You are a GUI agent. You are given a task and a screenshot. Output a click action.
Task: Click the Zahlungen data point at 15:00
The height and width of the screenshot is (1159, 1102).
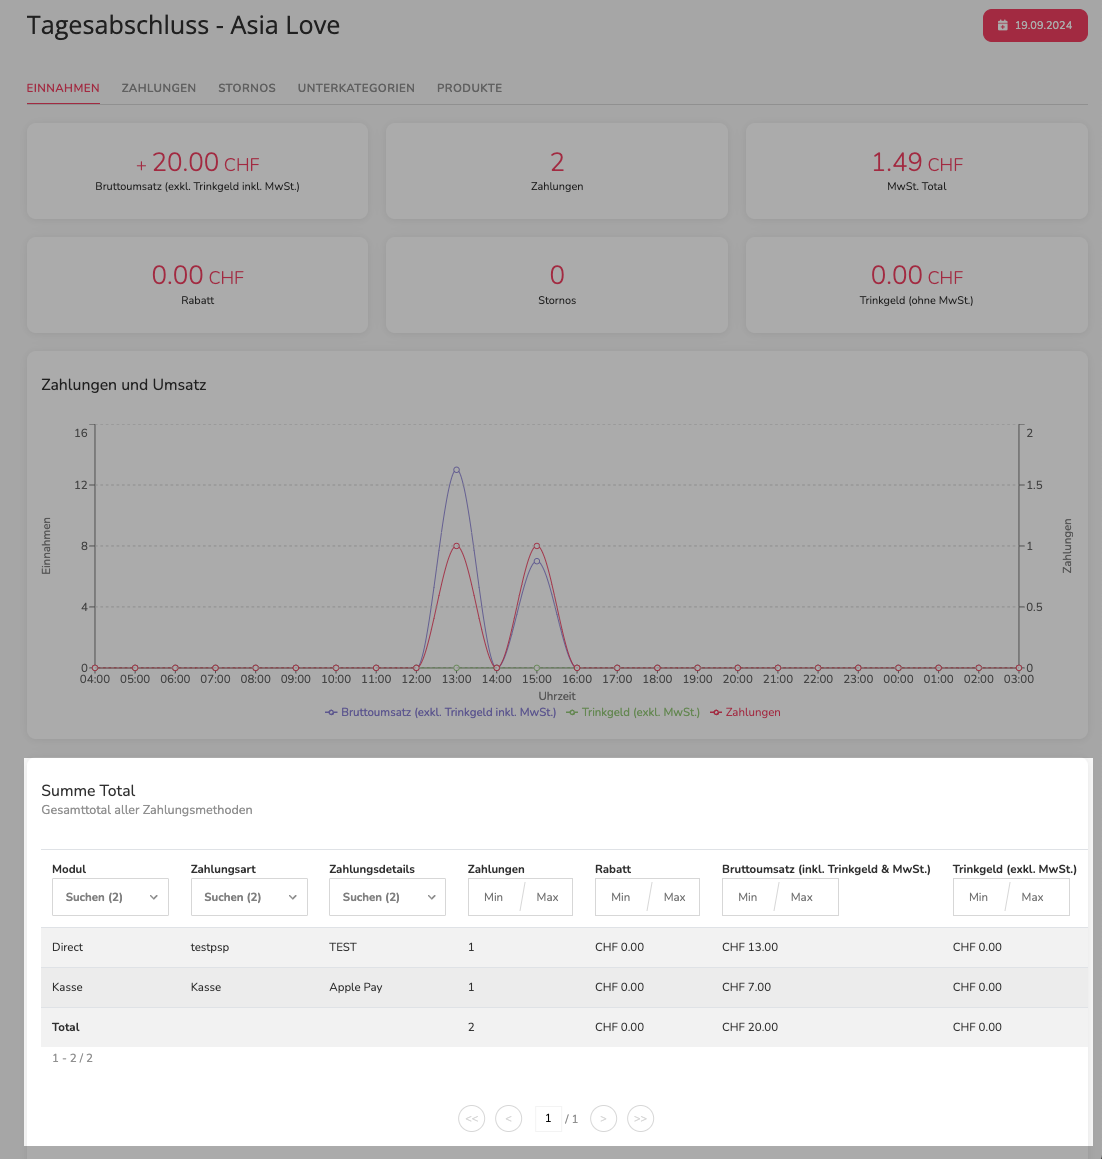(x=537, y=546)
